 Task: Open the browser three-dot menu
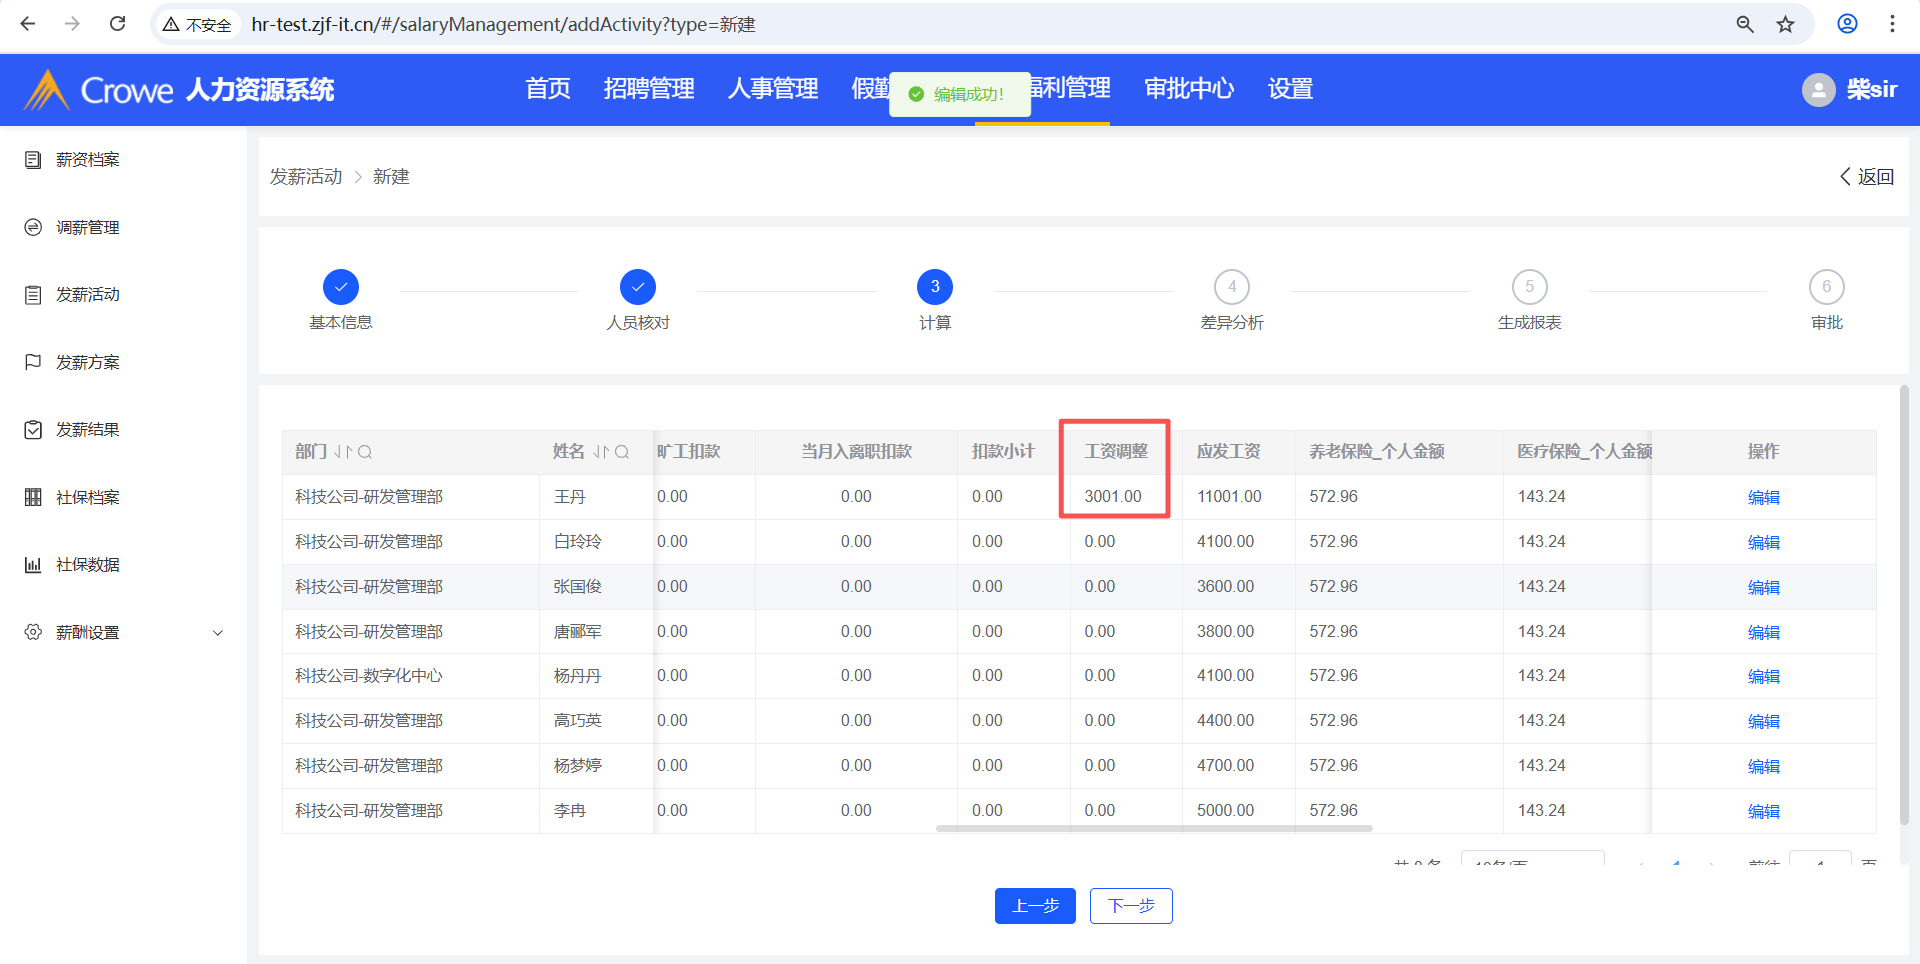pyautogui.click(x=1892, y=24)
